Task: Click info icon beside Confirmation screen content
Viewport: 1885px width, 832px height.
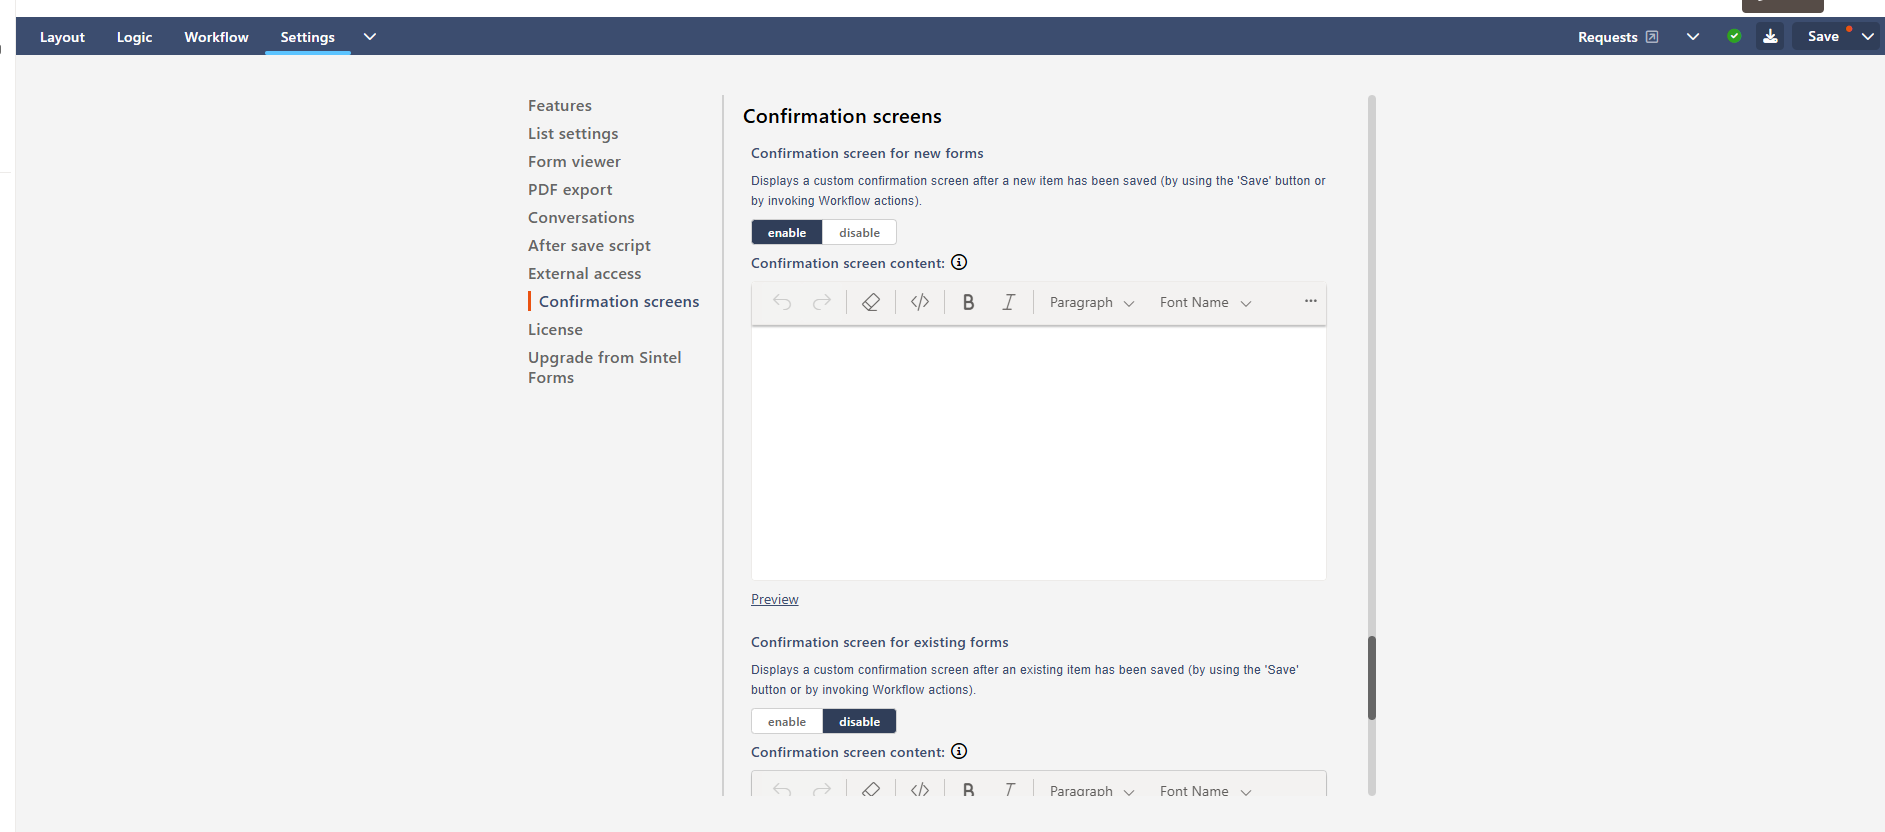Action: (959, 263)
